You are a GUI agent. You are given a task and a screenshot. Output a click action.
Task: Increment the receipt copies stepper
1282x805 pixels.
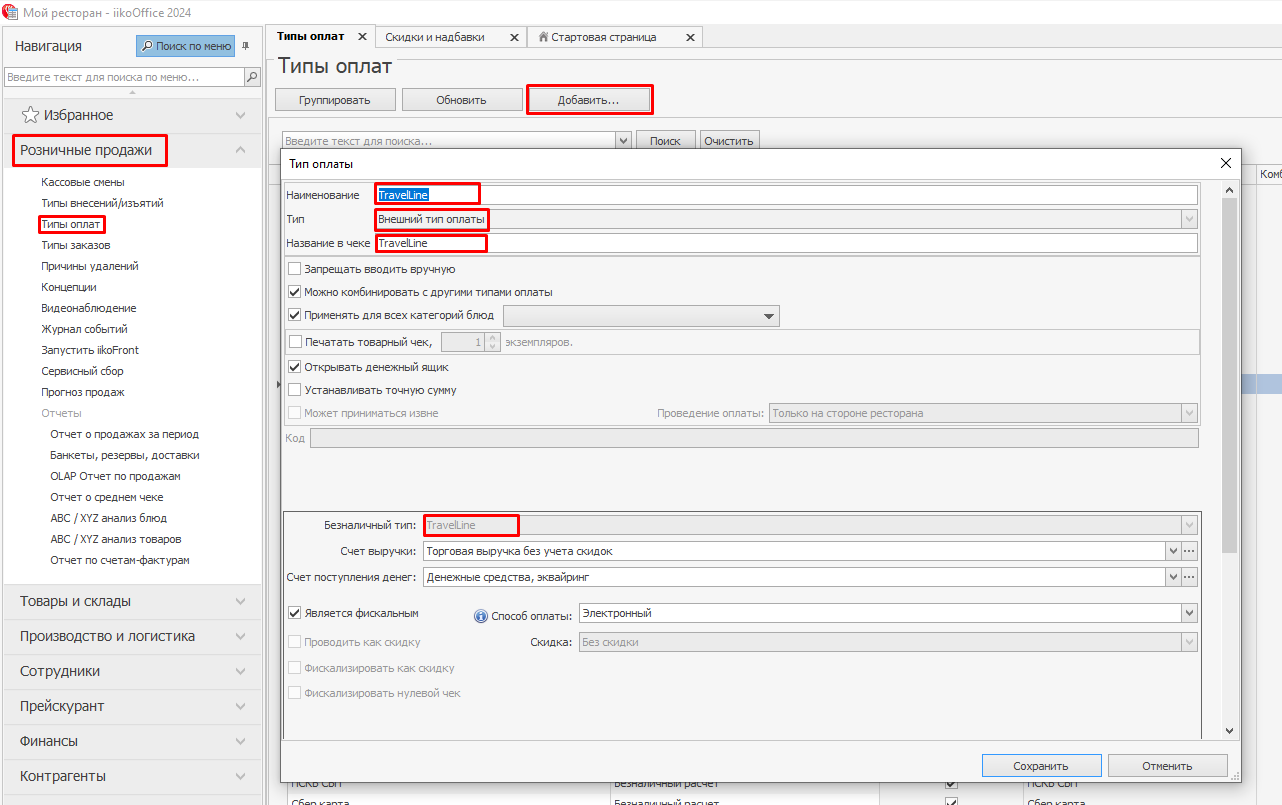point(493,338)
